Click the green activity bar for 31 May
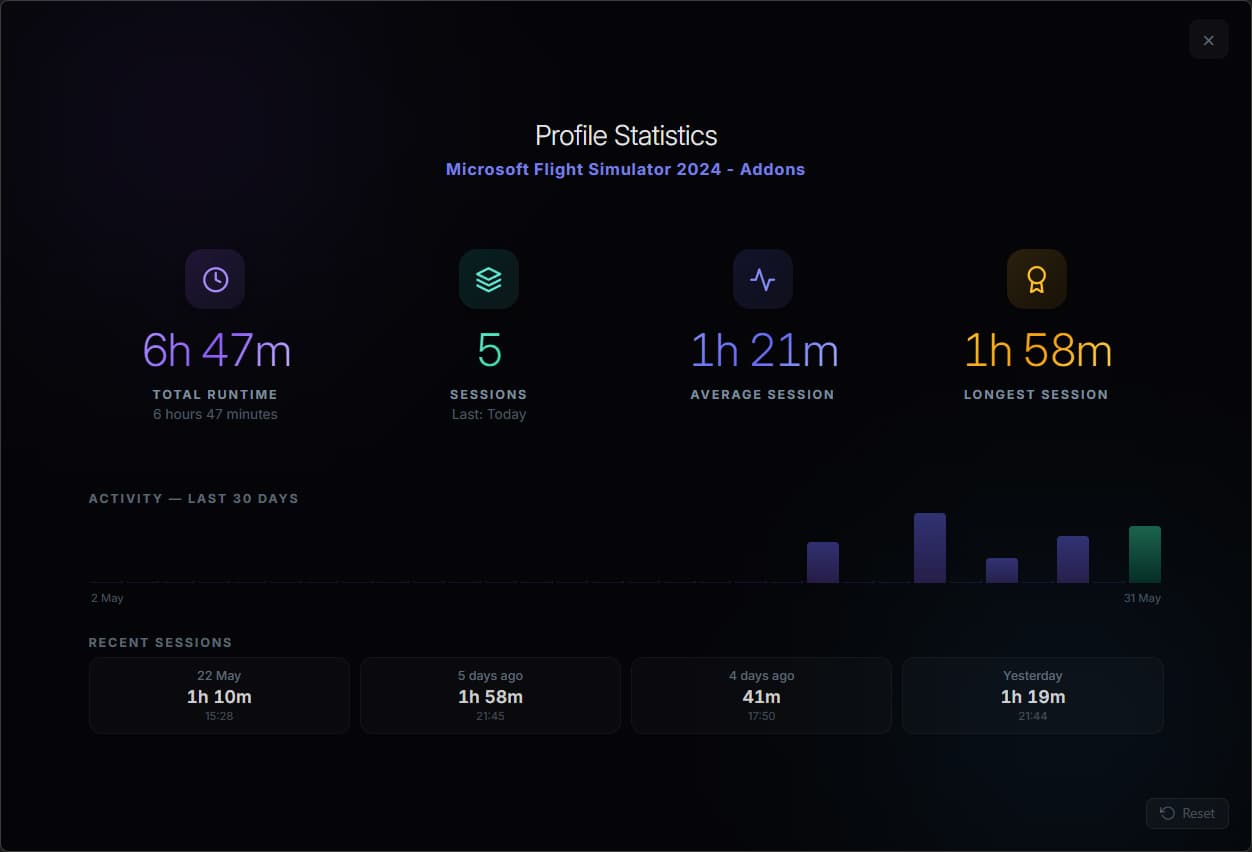The width and height of the screenshot is (1252, 852). click(1145, 554)
